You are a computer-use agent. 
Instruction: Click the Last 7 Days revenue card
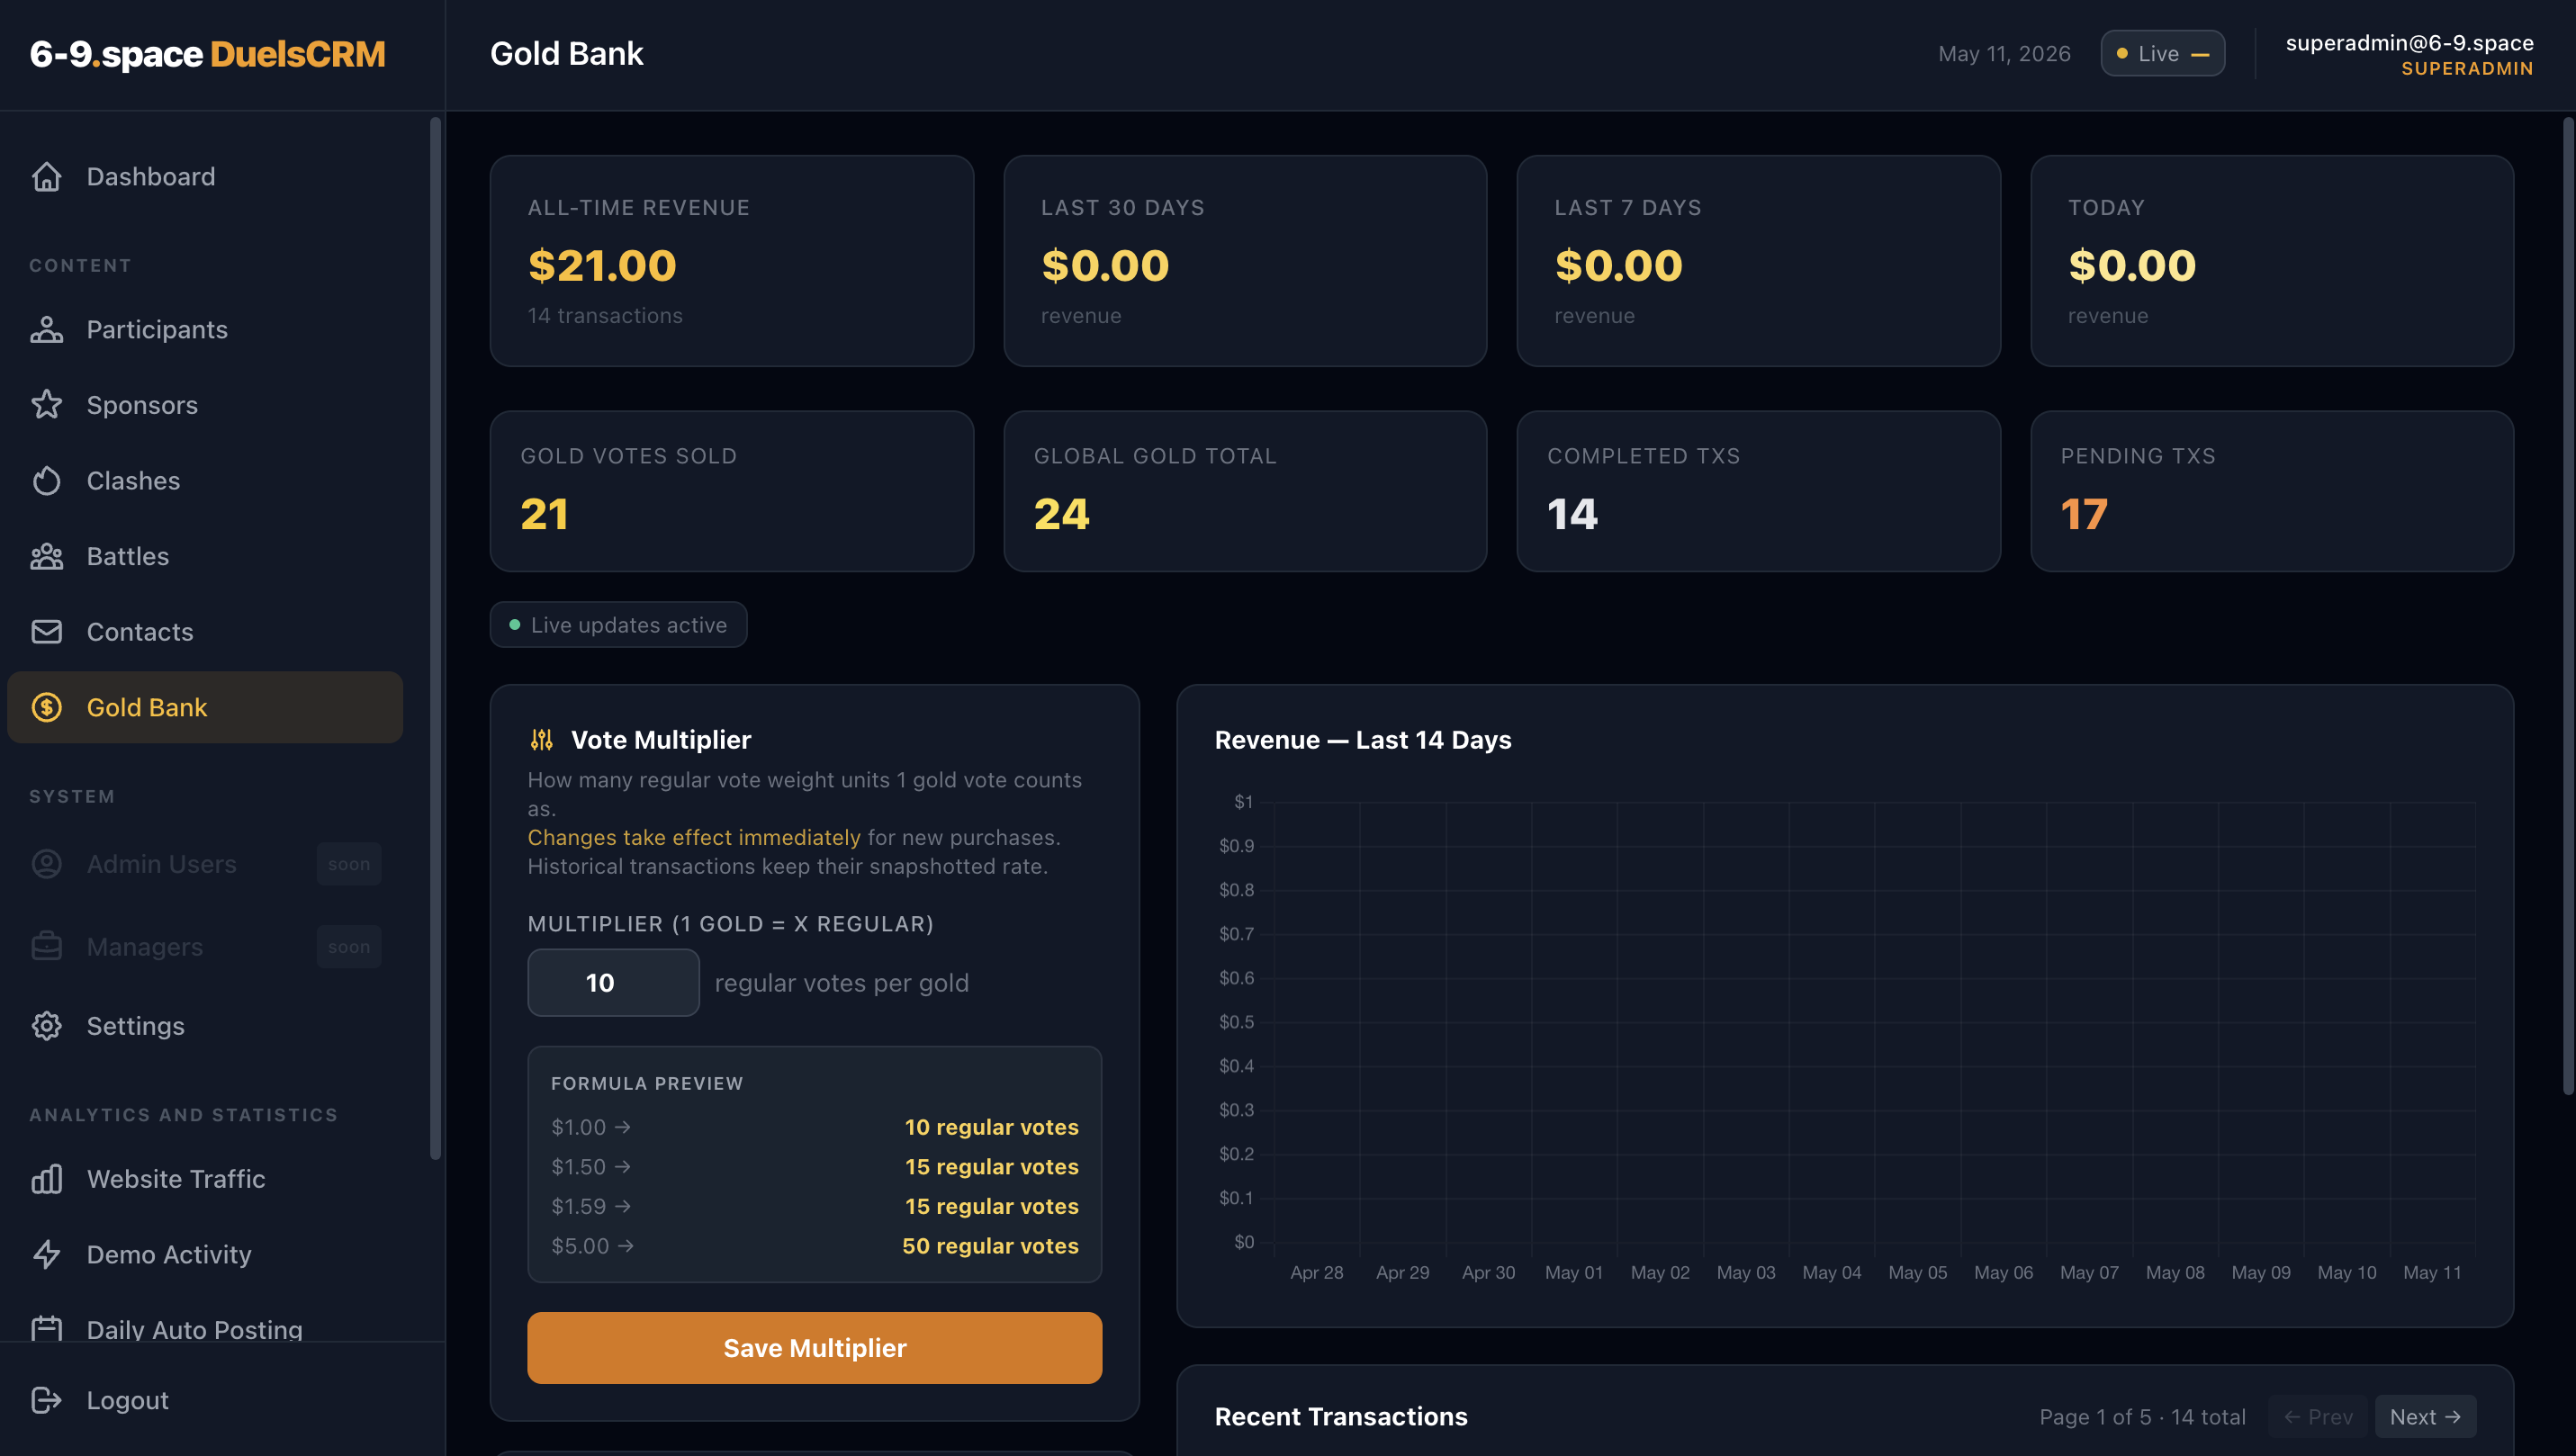coord(1758,261)
